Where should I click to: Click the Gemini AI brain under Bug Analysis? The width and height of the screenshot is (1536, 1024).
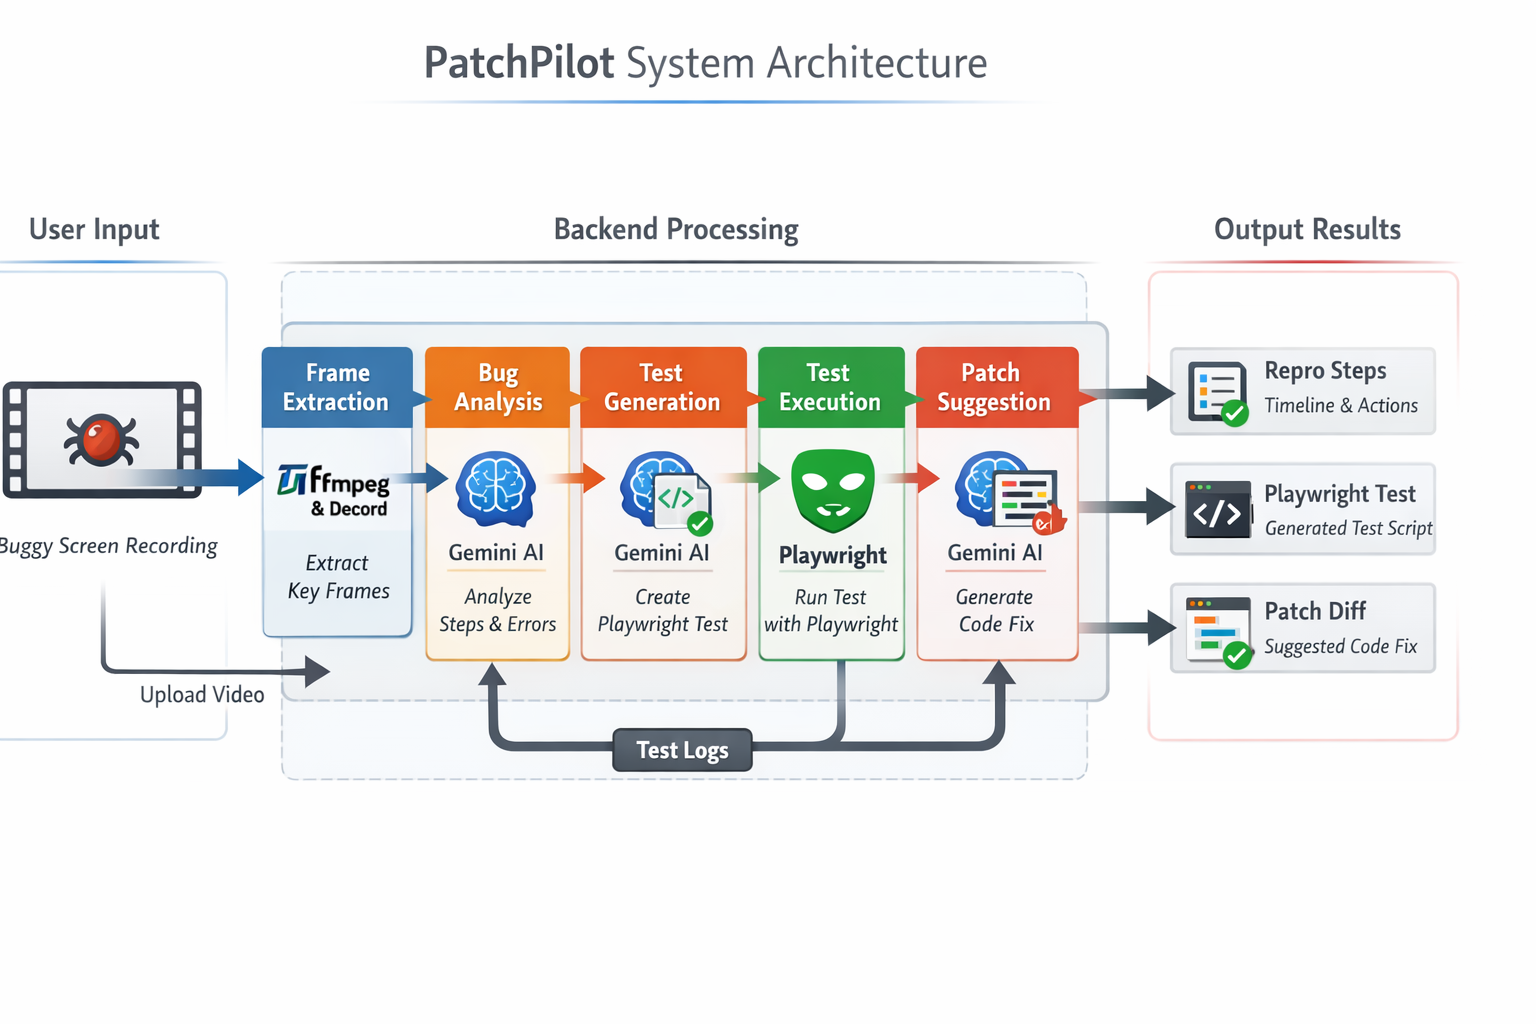496,489
